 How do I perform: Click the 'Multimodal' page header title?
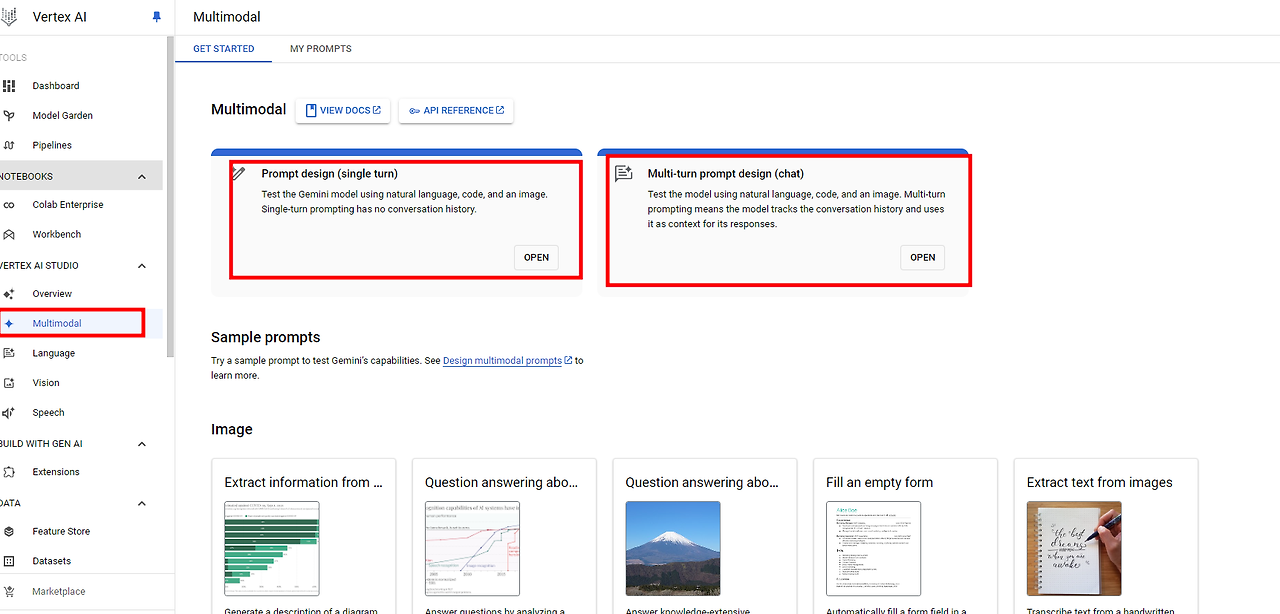pyautogui.click(x=227, y=17)
